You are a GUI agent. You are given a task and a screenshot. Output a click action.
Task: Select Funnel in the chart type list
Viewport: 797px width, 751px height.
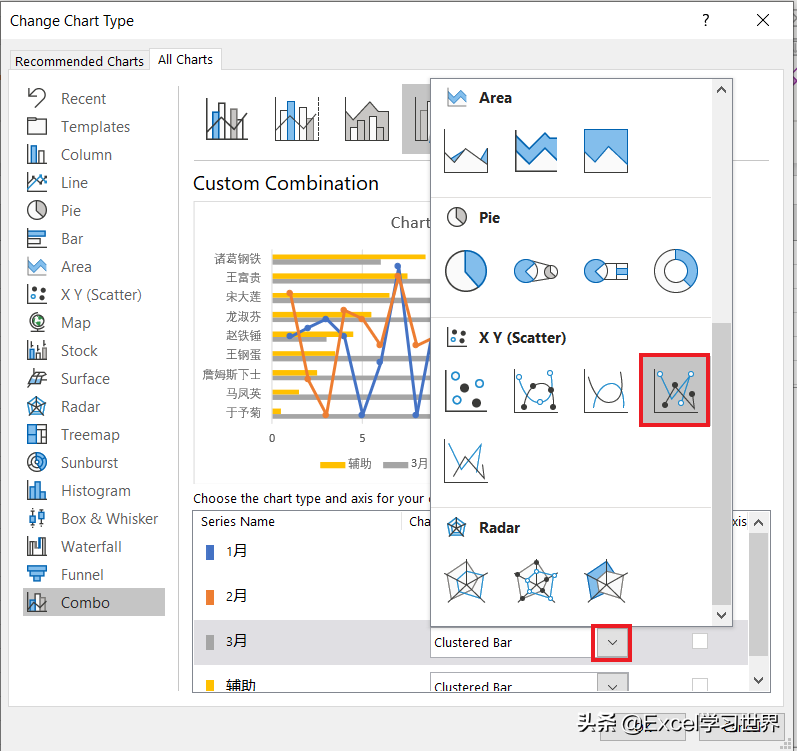[94, 575]
